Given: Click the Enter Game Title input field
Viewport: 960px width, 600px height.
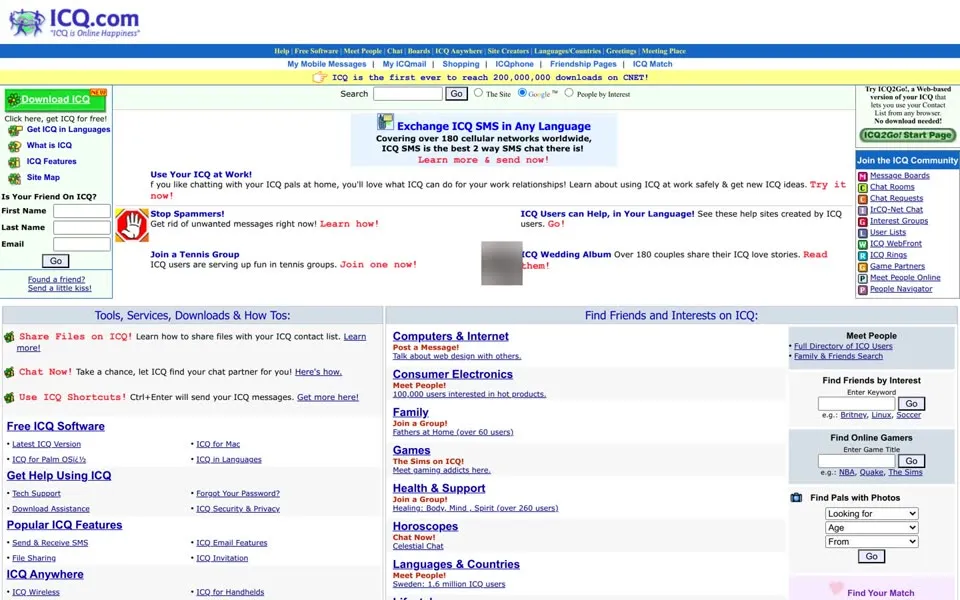Looking at the screenshot, I should pos(856,461).
